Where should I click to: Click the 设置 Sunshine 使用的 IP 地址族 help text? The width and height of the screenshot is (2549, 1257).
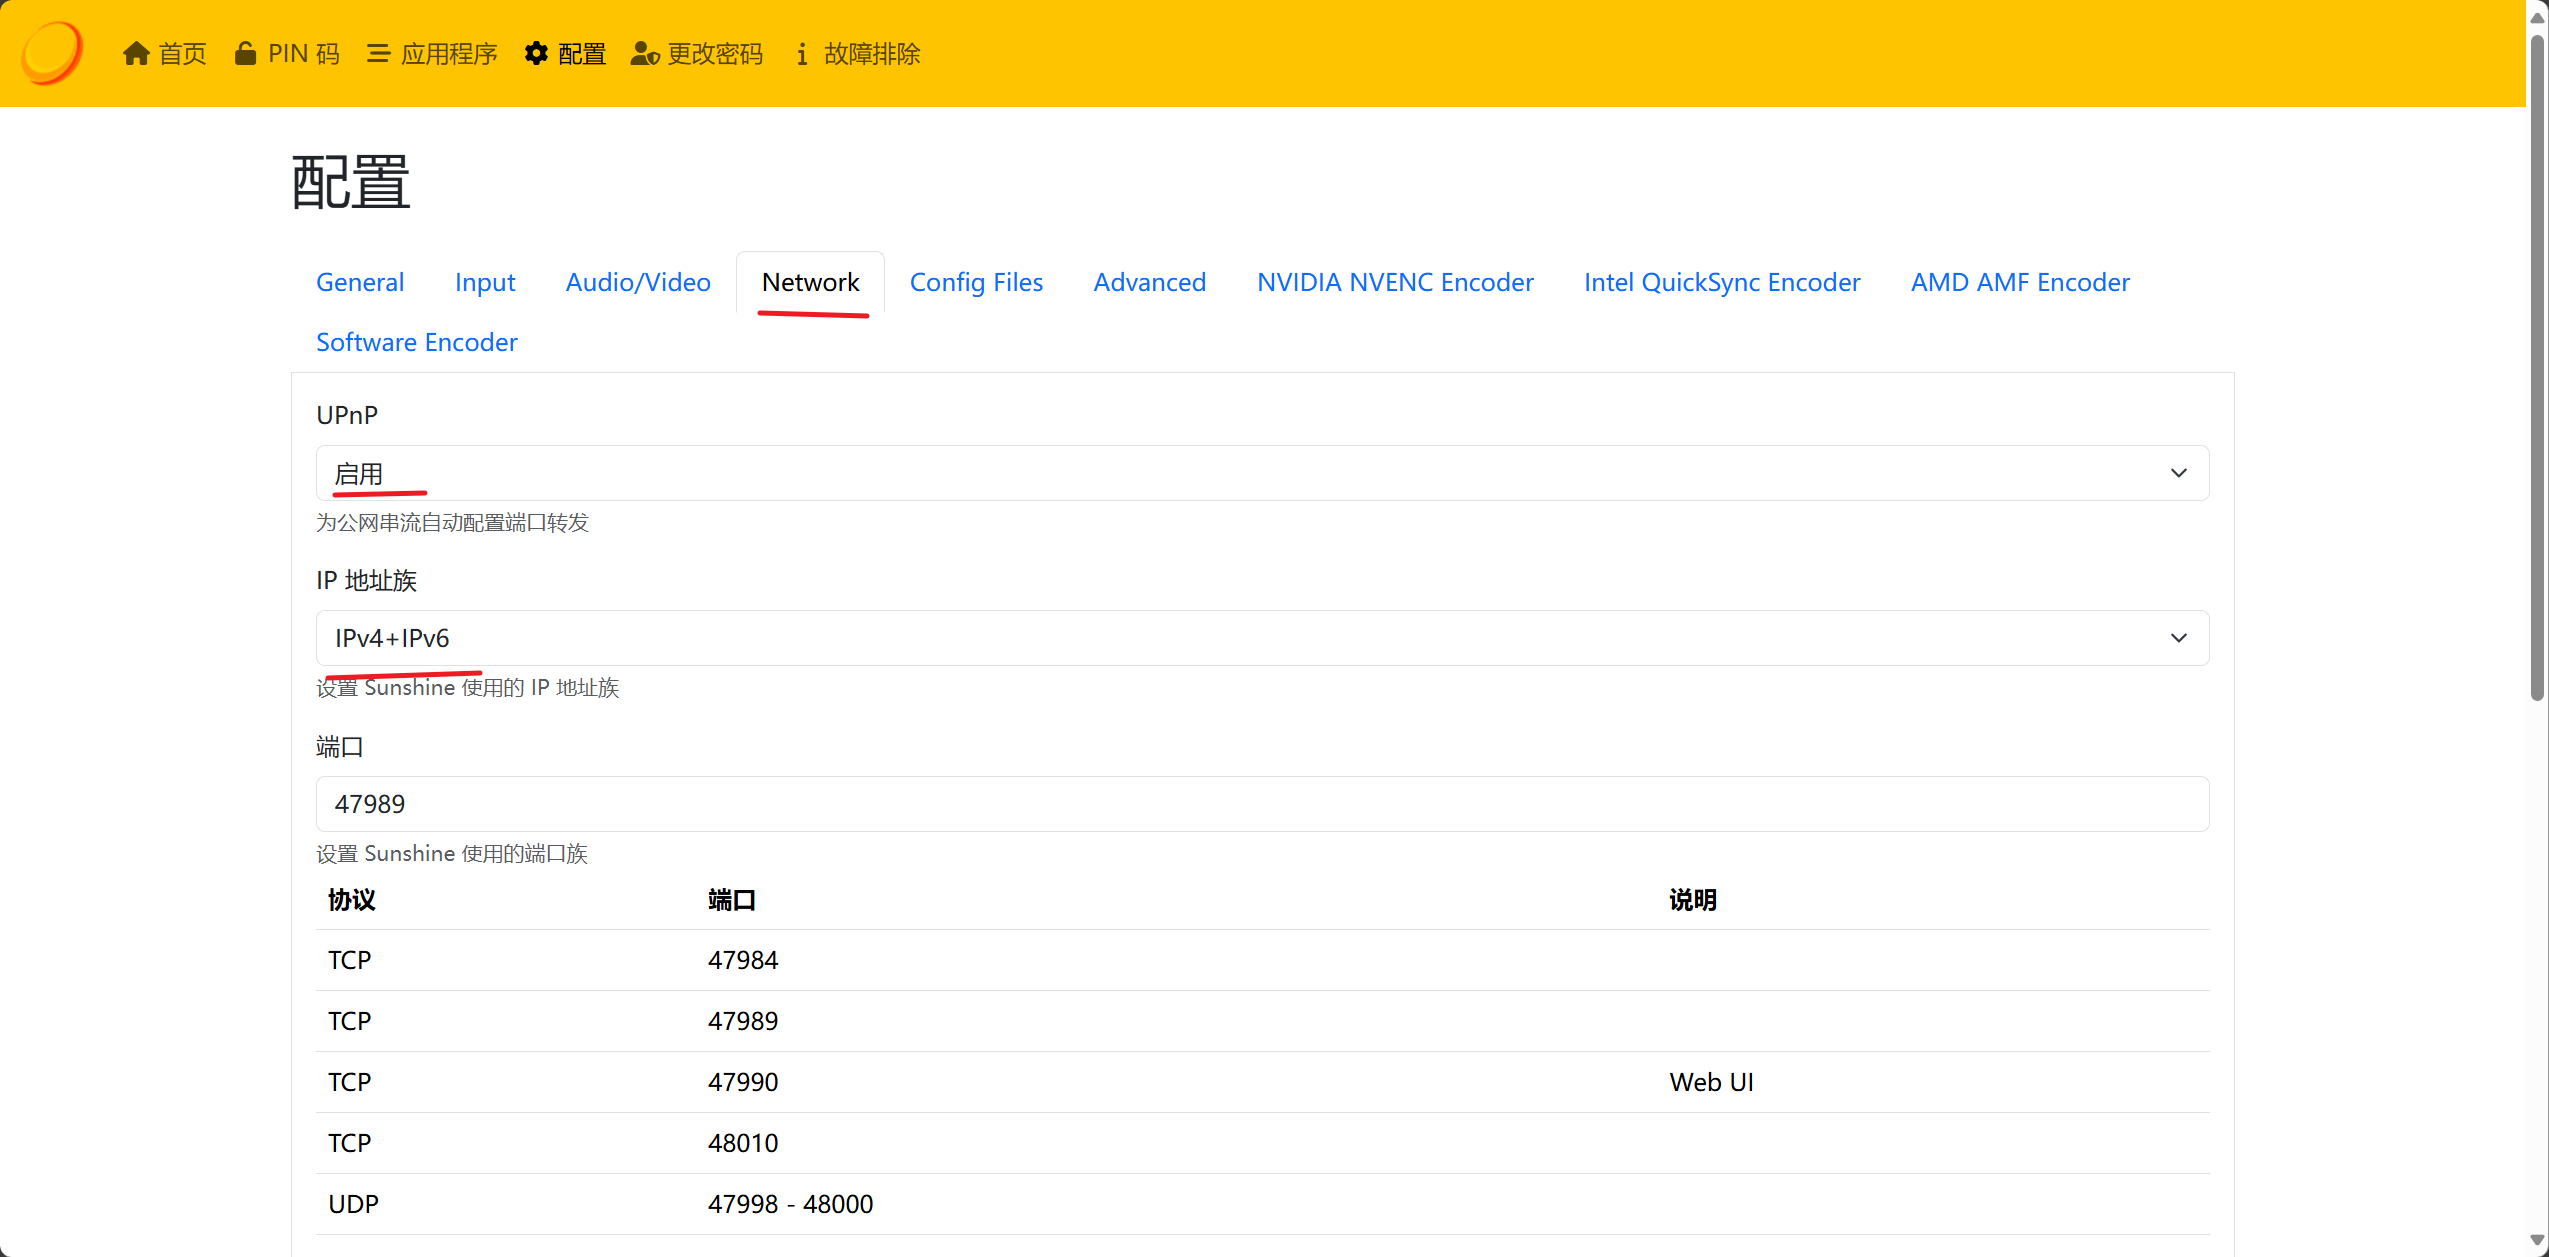click(468, 688)
